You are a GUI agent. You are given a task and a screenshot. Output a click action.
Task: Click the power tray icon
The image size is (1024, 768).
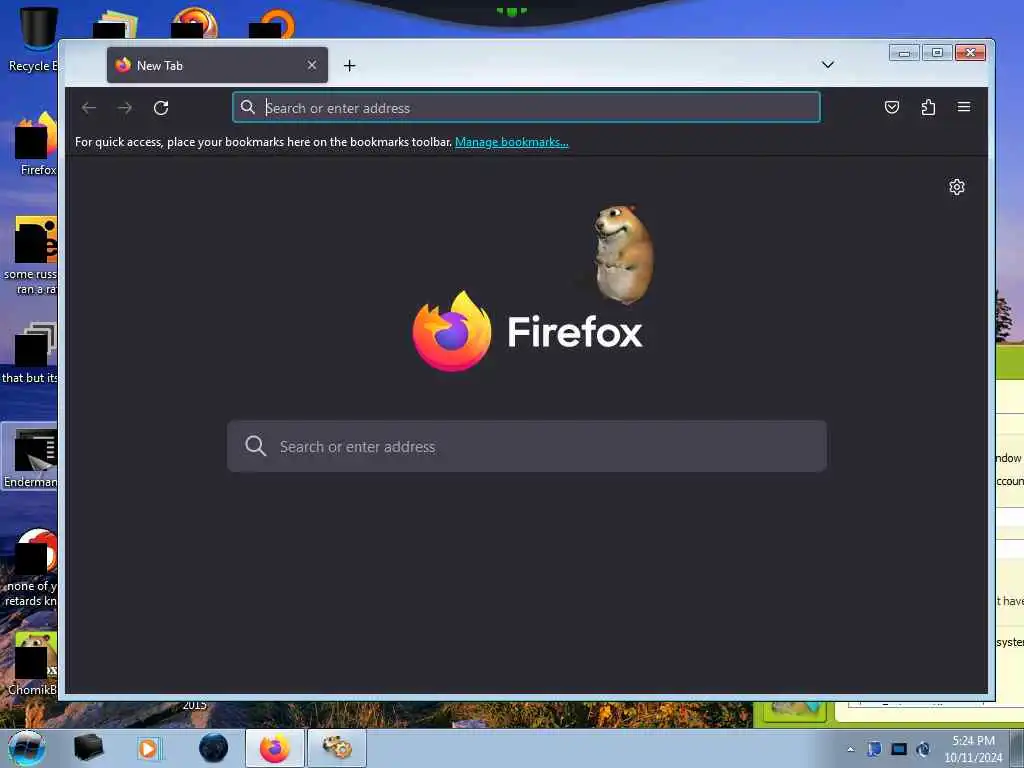click(x=923, y=749)
